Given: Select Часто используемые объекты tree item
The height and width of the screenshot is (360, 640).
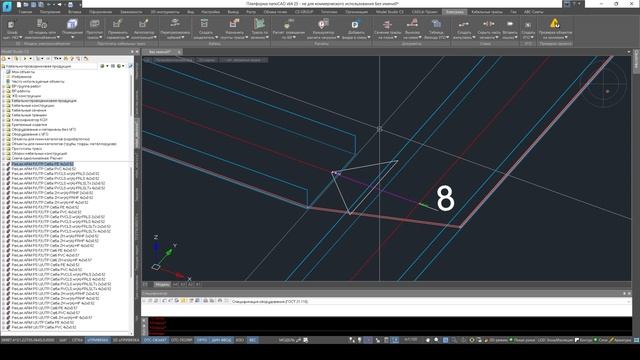Looking at the screenshot, I should point(38,81).
